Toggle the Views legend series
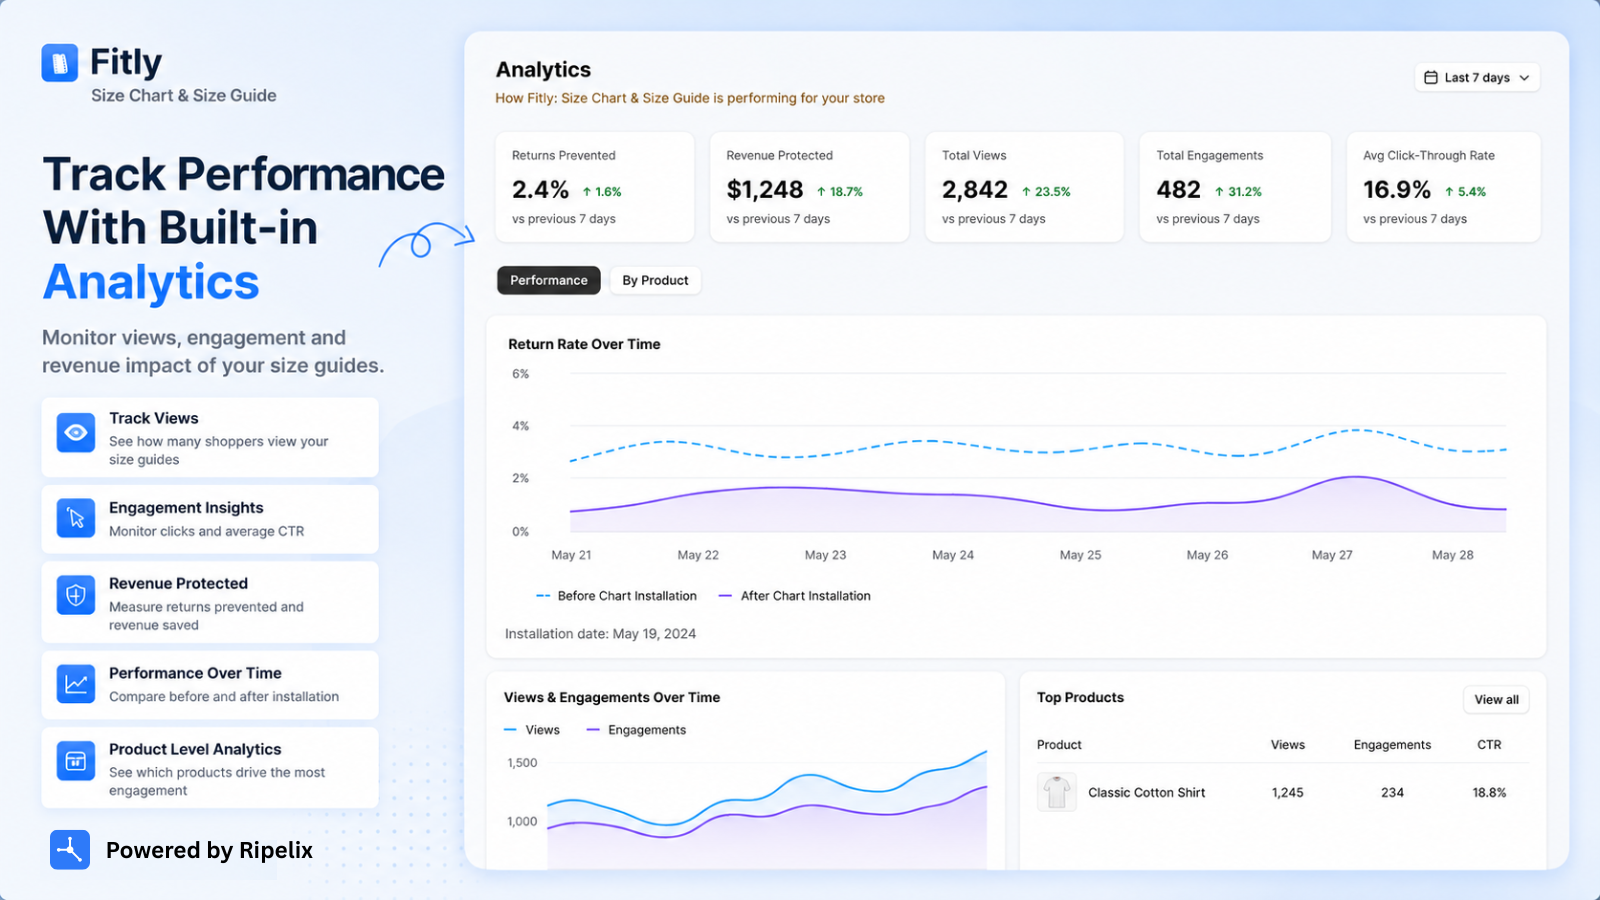The image size is (1600, 900). (532, 730)
